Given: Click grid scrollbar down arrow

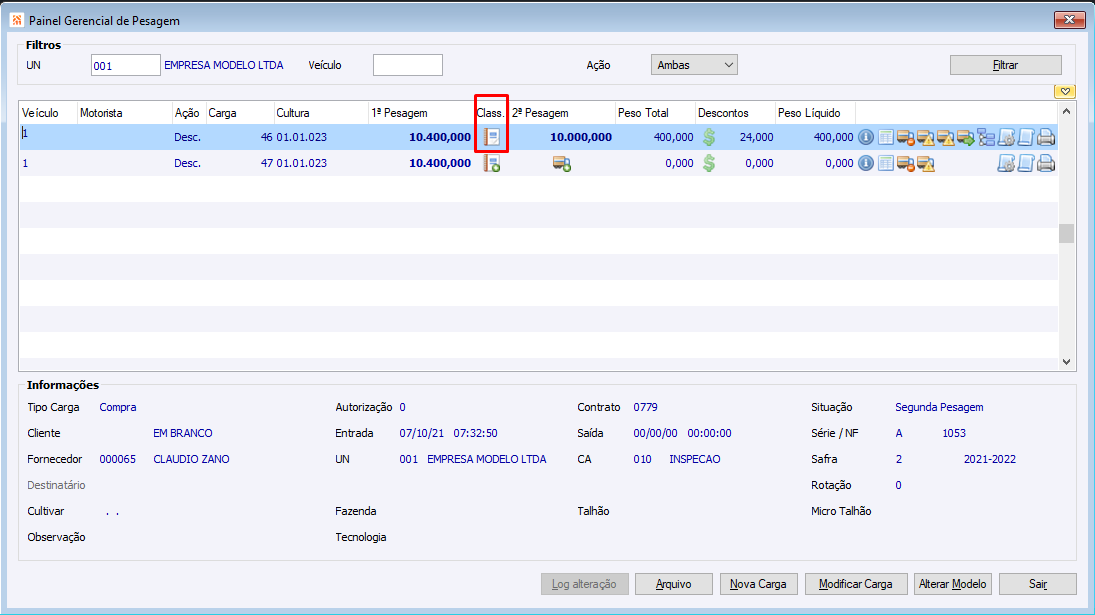Looking at the screenshot, I should click(x=1066, y=362).
